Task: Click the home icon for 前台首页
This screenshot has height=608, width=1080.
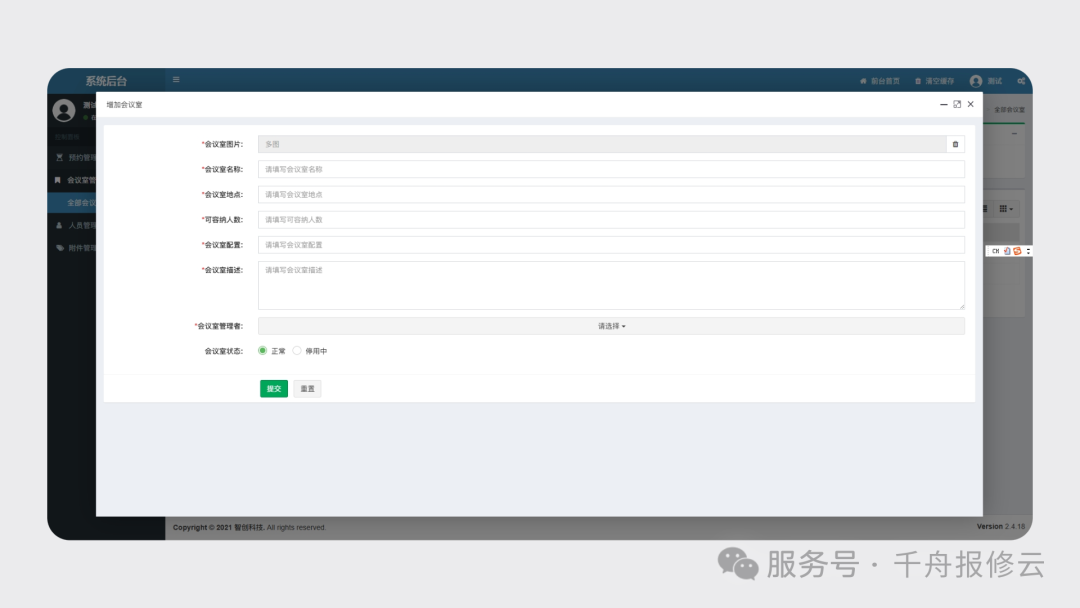Action: coord(862,80)
